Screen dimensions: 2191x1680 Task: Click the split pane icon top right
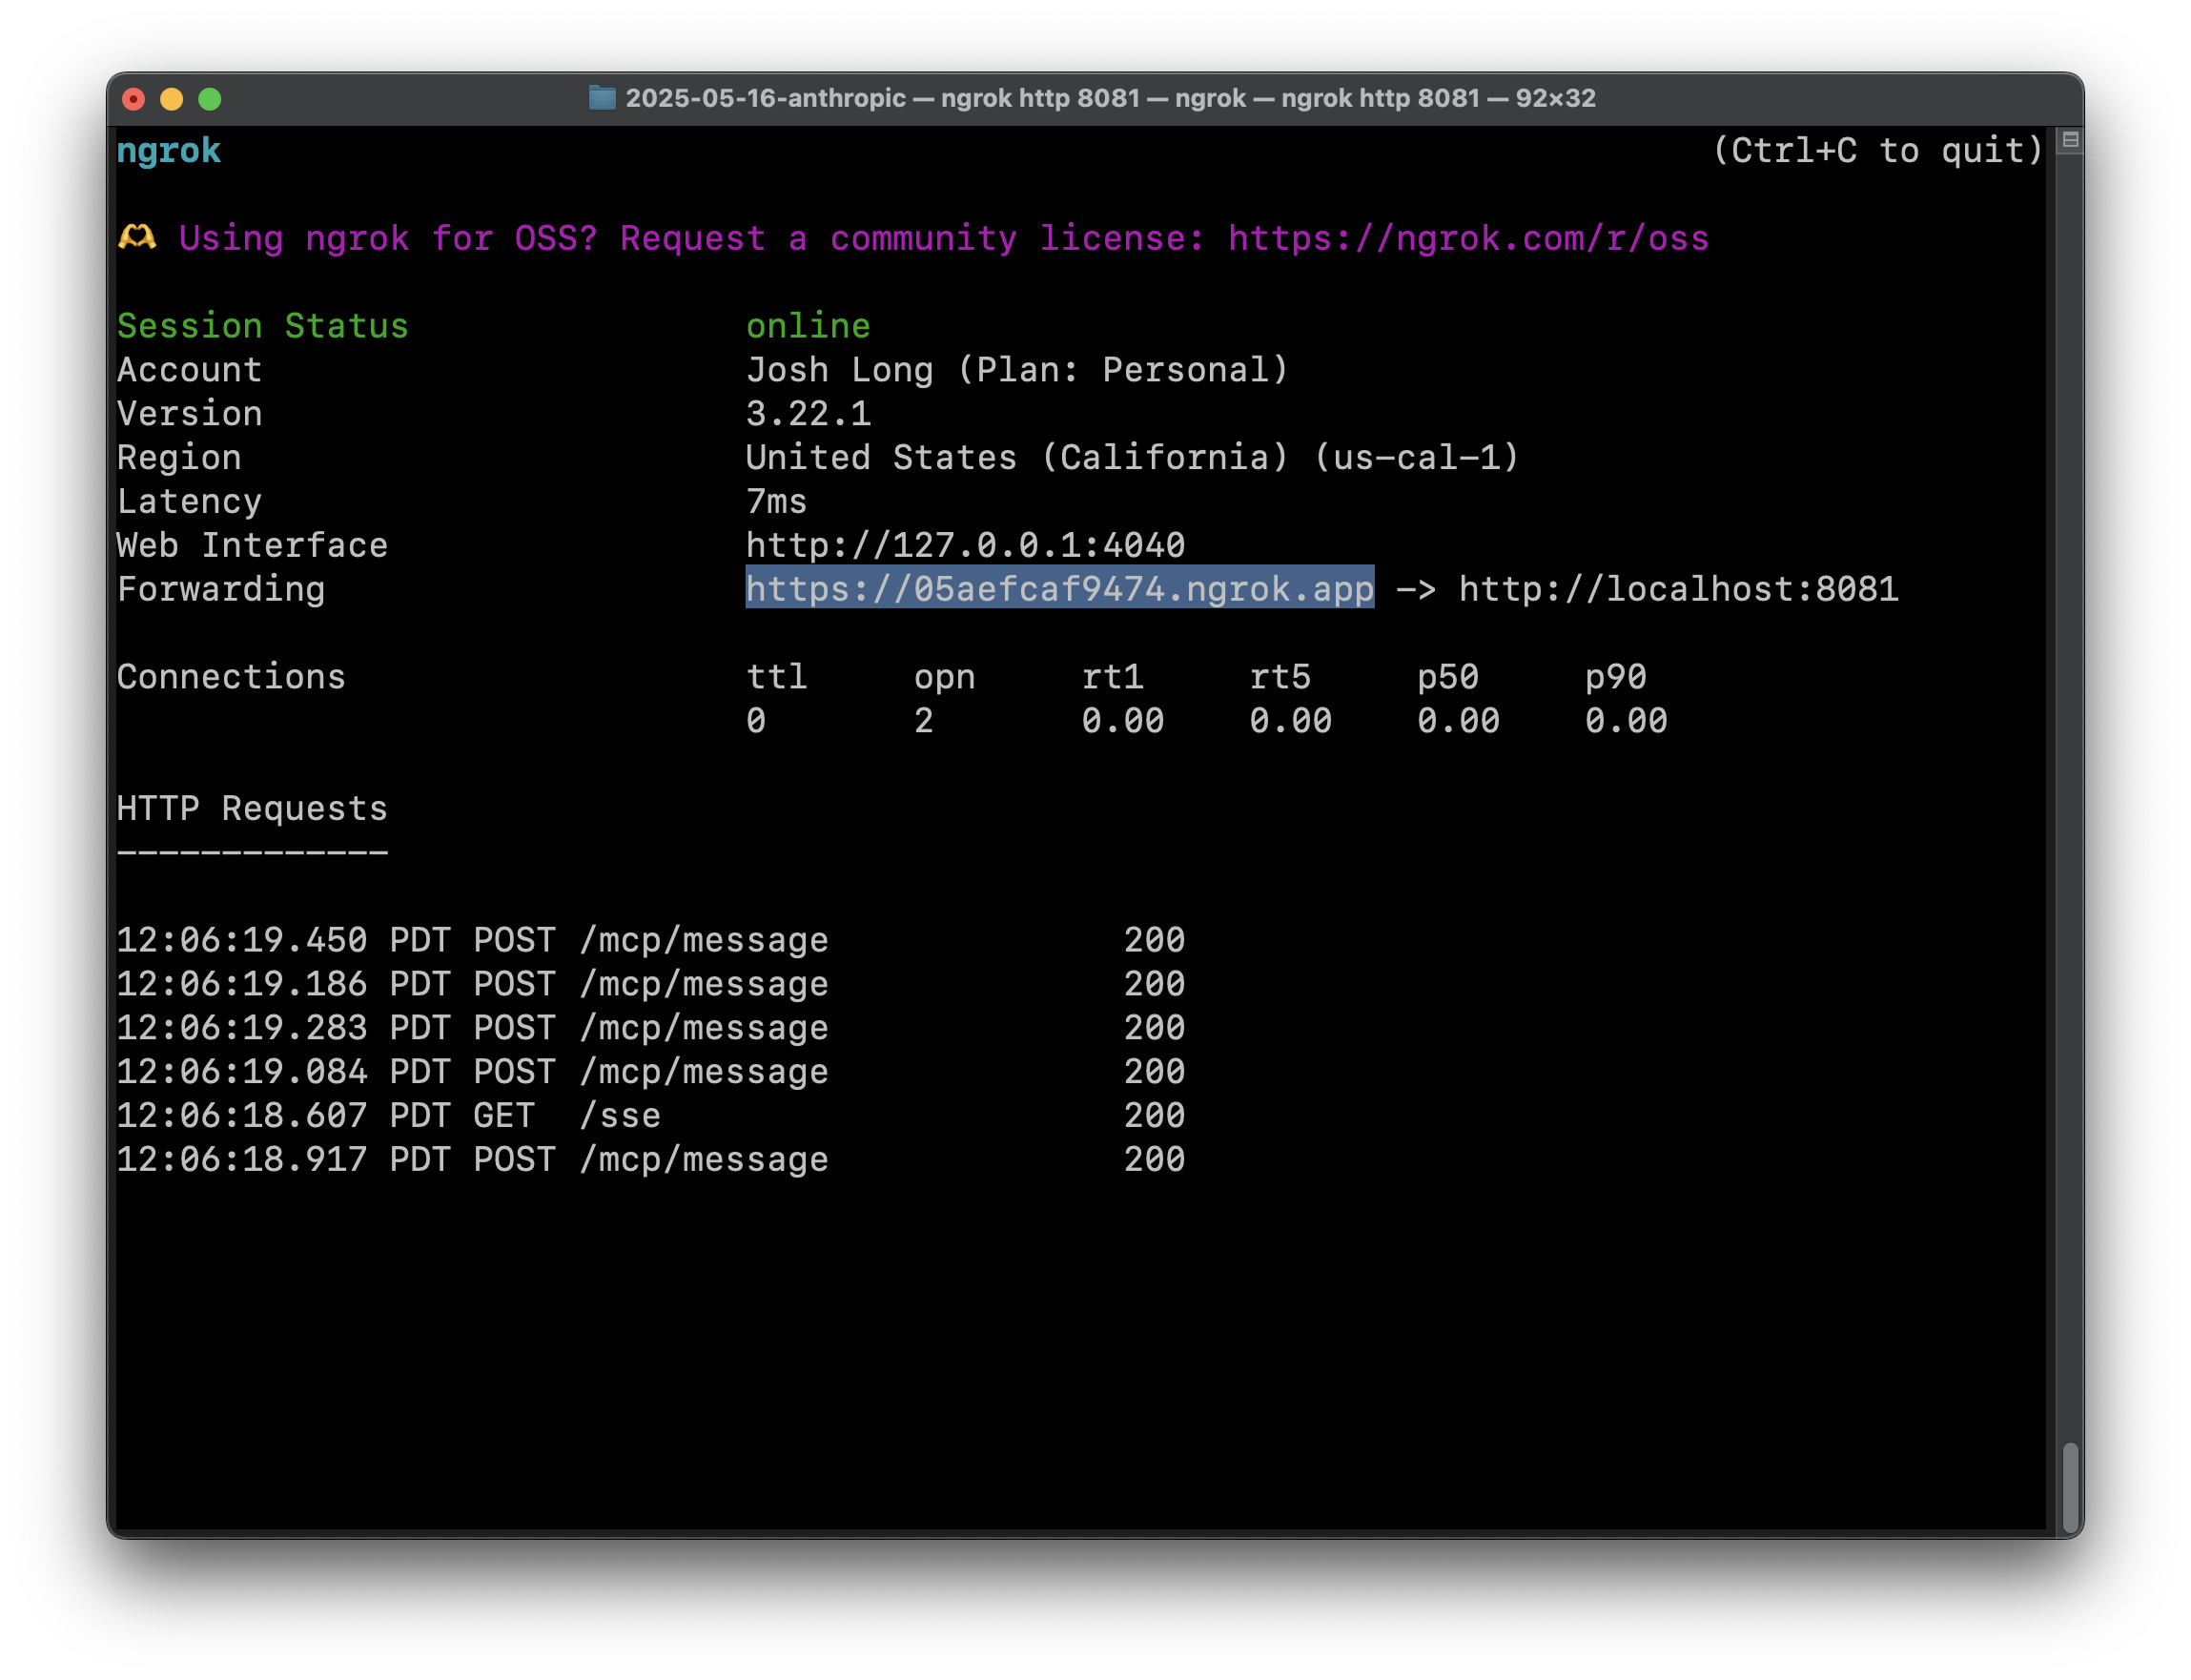click(x=2070, y=141)
